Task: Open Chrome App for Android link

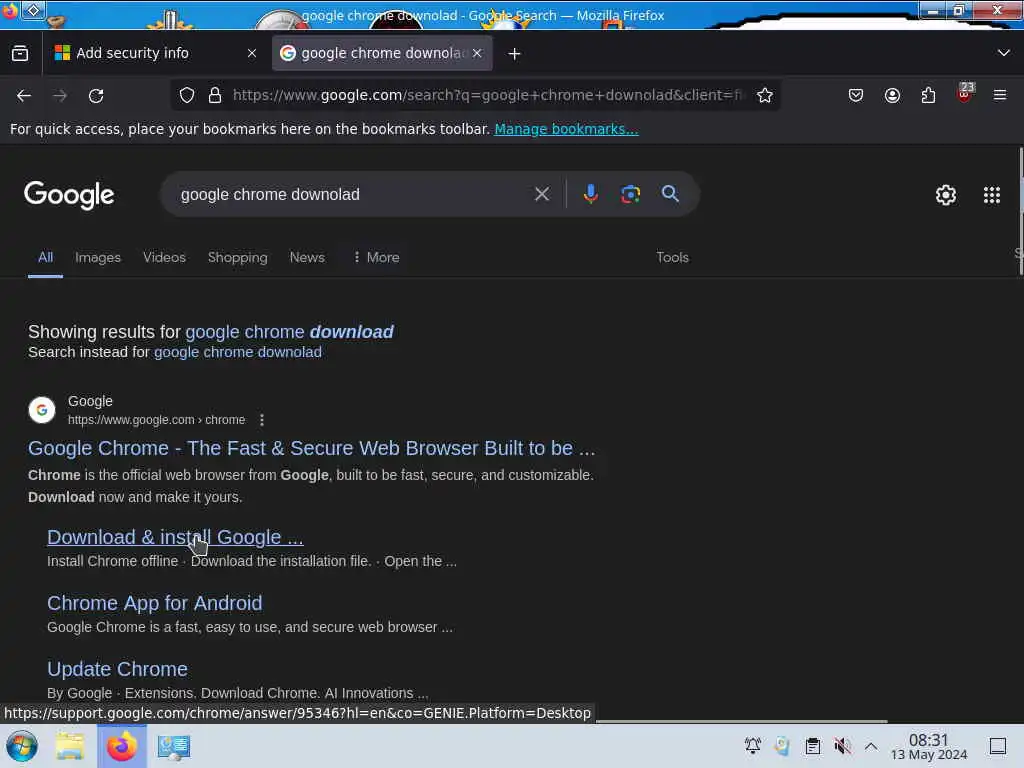Action: pos(155,603)
